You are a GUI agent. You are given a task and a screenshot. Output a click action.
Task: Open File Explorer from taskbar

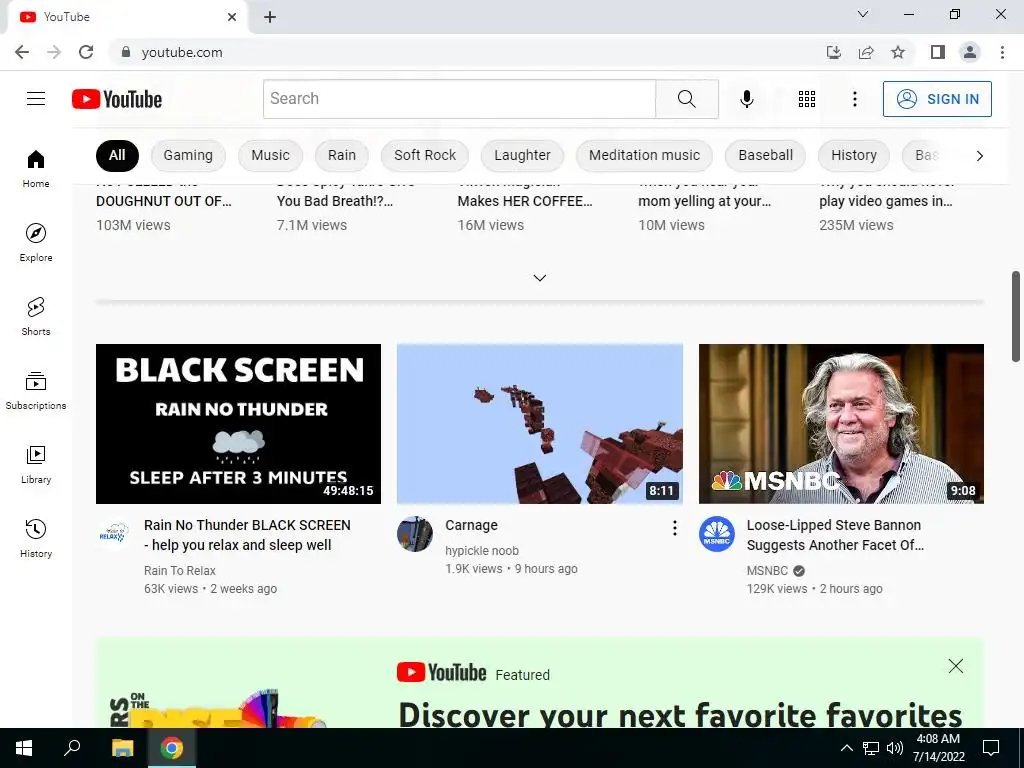click(x=122, y=748)
